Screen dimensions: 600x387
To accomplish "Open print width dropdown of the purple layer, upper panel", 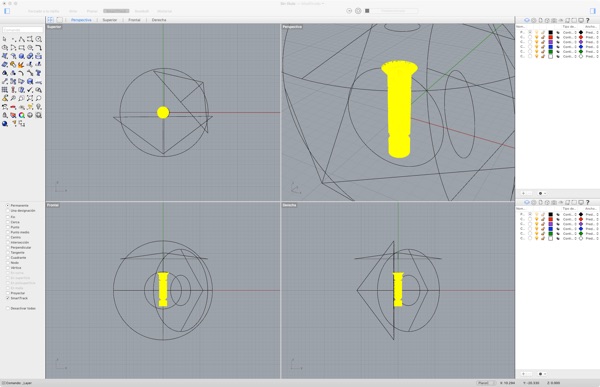I will 592,42.
